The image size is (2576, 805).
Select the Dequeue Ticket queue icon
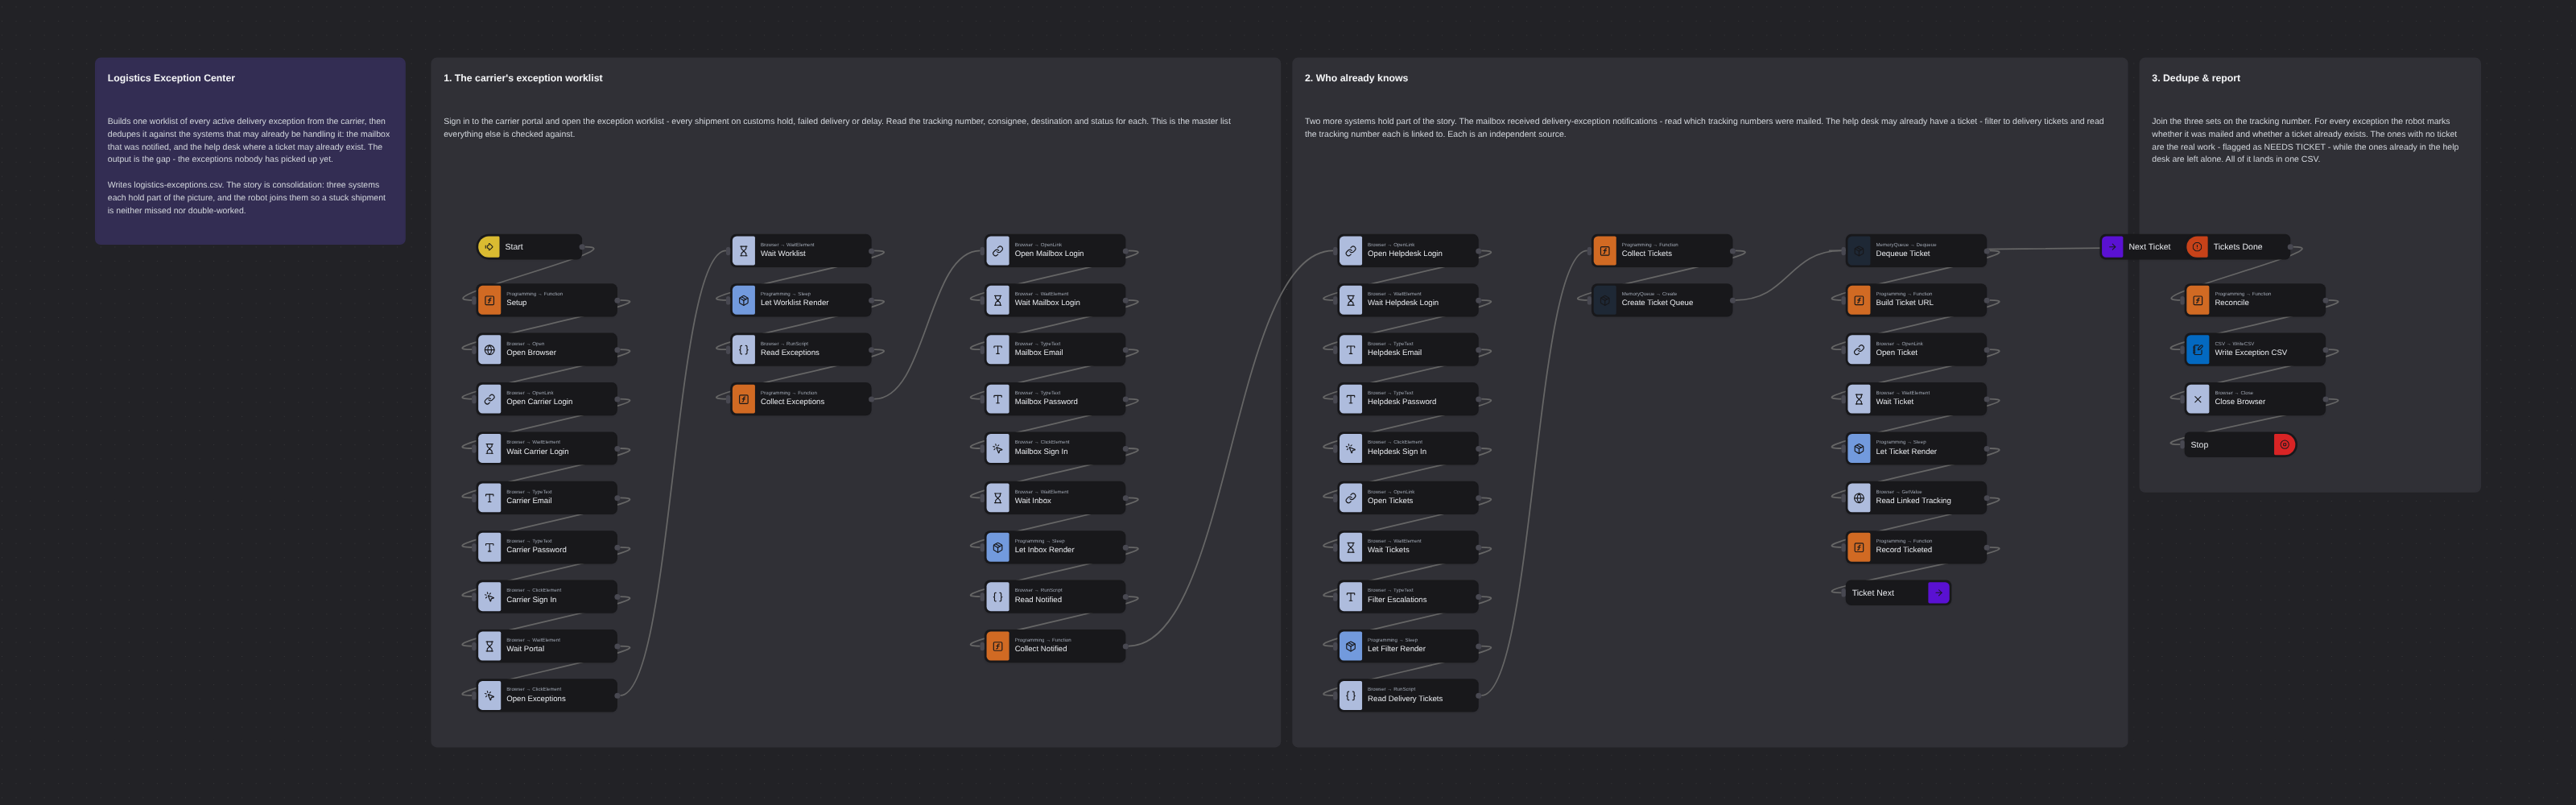[x=1858, y=251]
